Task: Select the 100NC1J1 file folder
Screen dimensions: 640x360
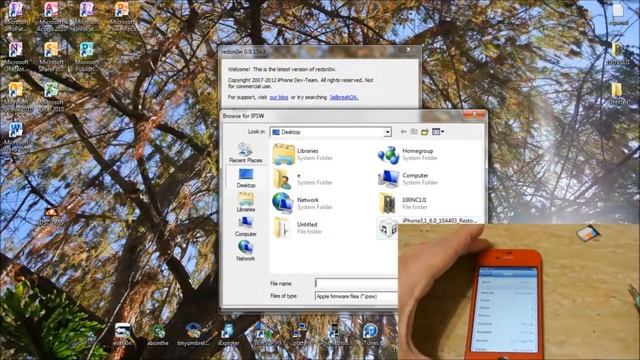Action: click(x=404, y=203)
